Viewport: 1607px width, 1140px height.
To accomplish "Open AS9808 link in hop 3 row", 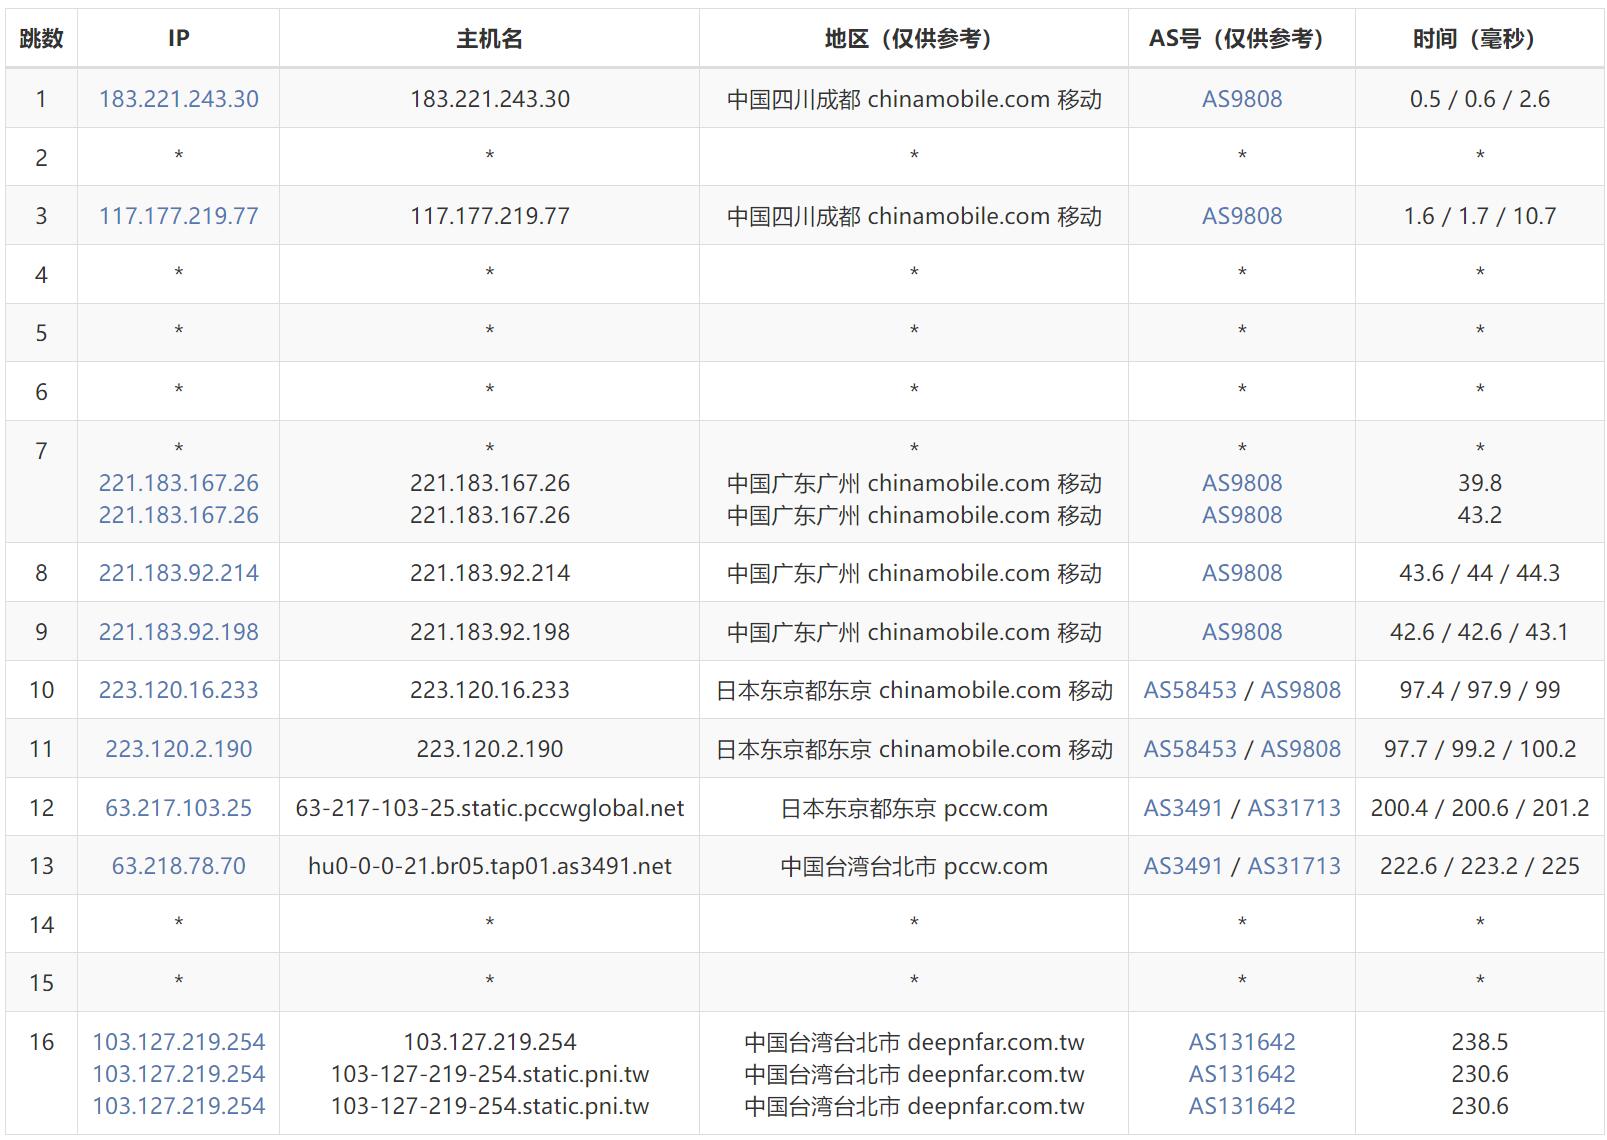I will pyautogui.click(x=1242, y=216).
